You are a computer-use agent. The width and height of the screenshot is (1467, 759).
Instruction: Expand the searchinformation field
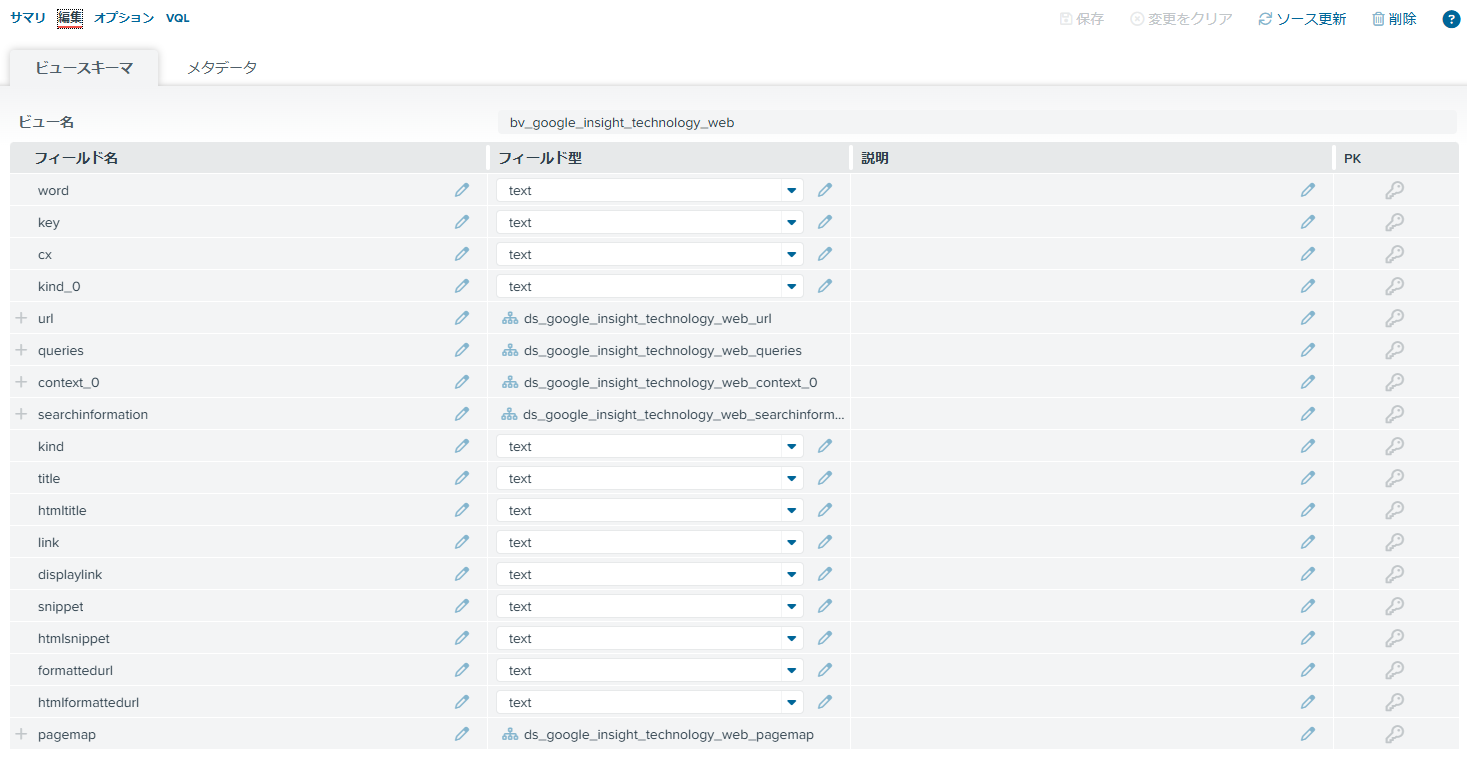pos(19,413)
